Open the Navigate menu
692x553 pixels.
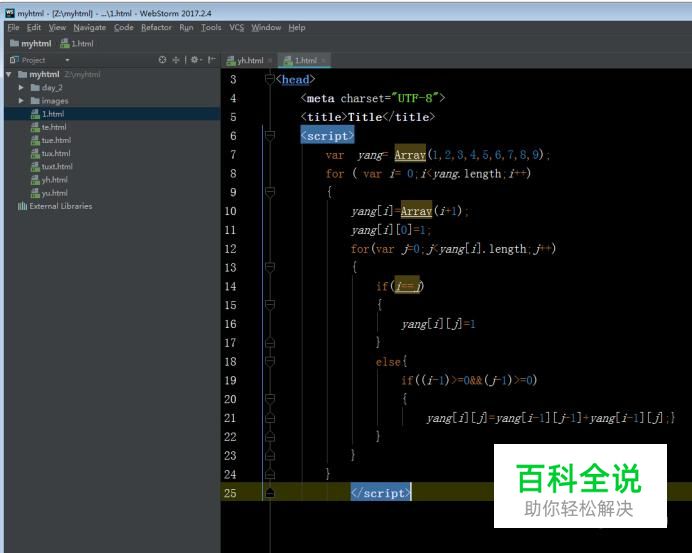pyautogui.click(x=90, y=27)
